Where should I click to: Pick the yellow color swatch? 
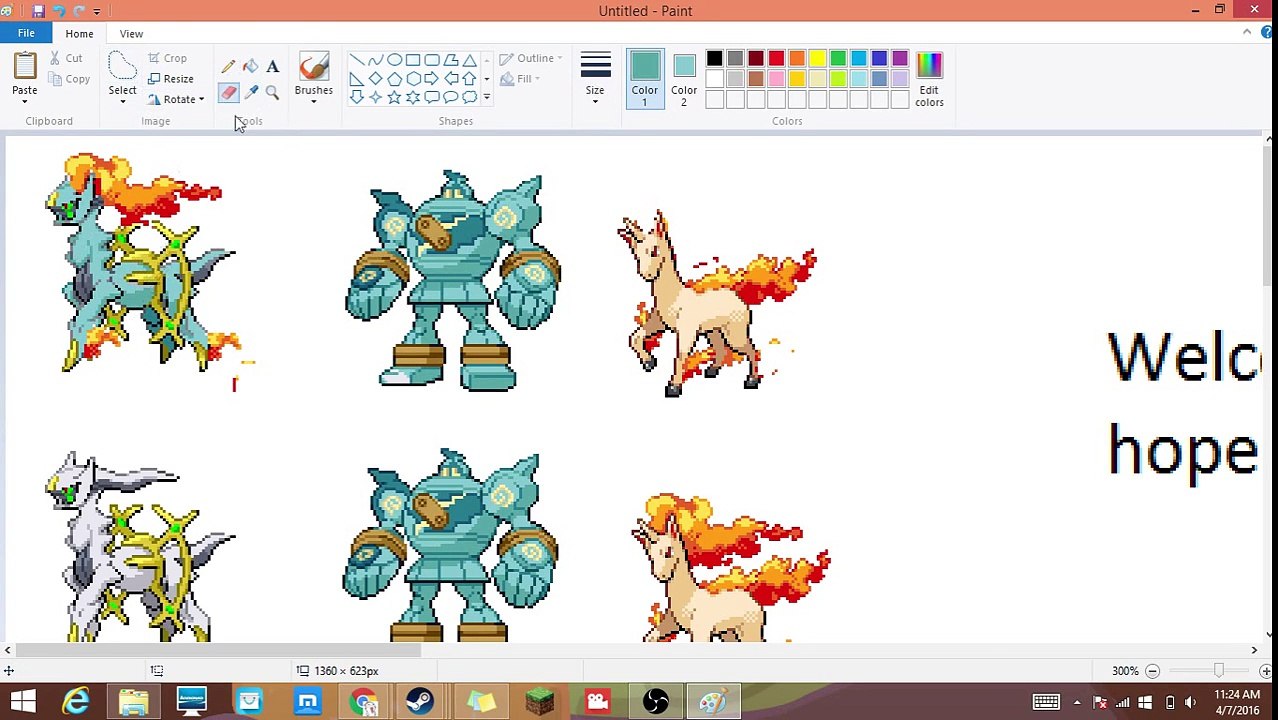(818, 60)
